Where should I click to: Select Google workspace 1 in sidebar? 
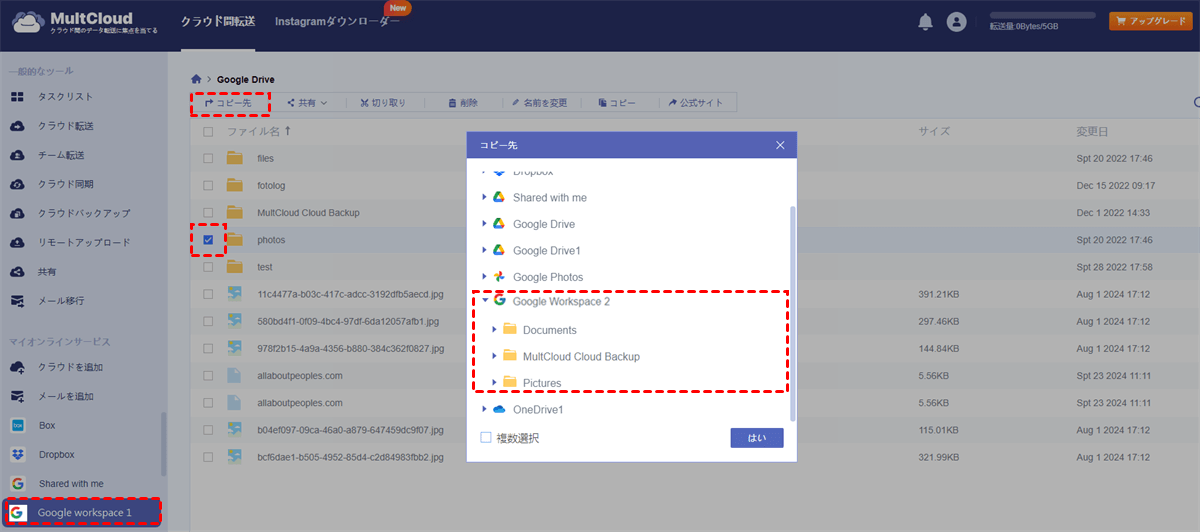pyautogui.click(x=81, y=513)
